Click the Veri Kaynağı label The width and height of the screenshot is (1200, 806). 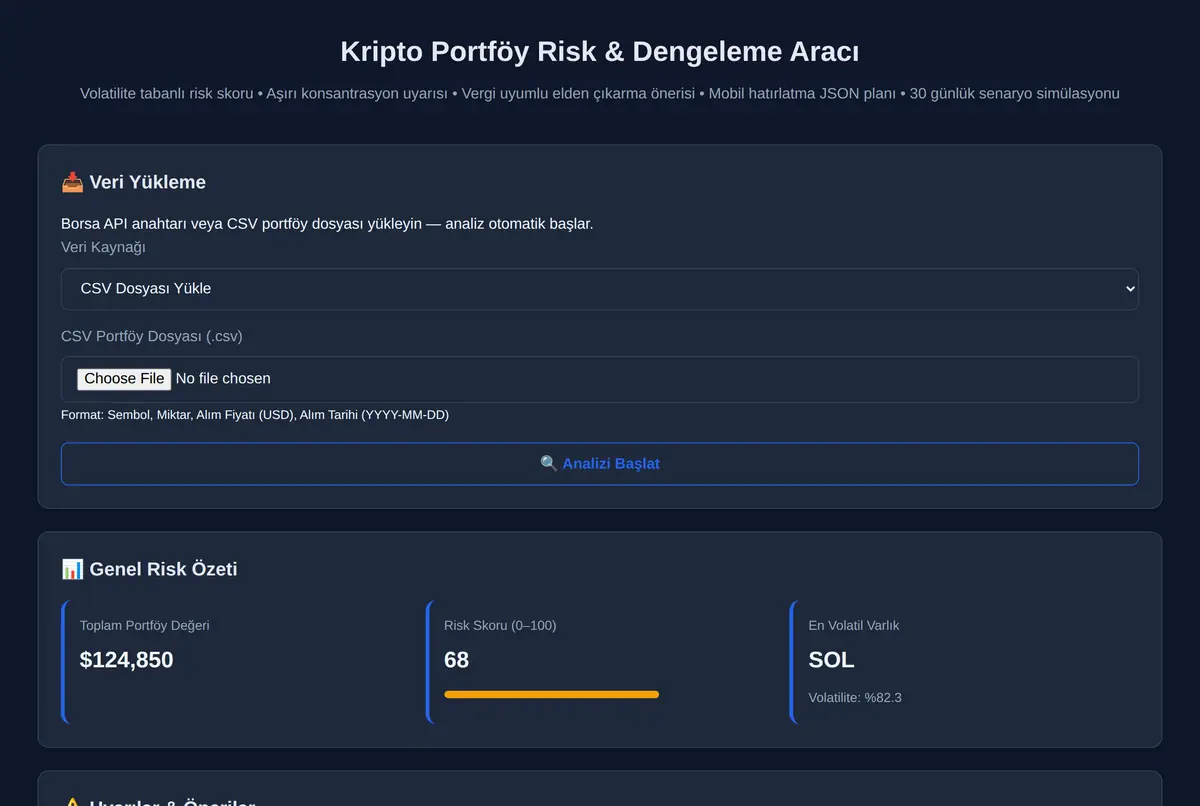click(103, 247)
